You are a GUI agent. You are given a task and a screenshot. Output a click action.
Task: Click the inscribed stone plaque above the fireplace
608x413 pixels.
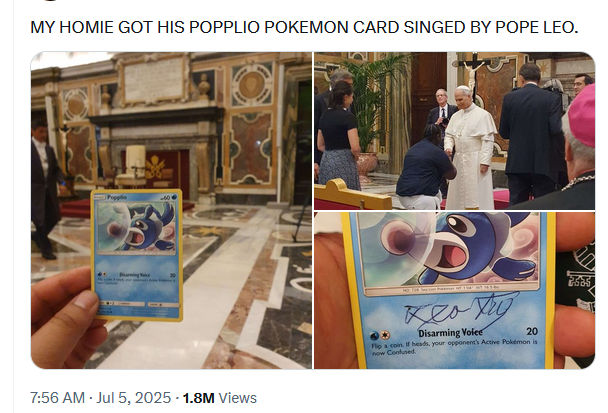click(154, 80)
